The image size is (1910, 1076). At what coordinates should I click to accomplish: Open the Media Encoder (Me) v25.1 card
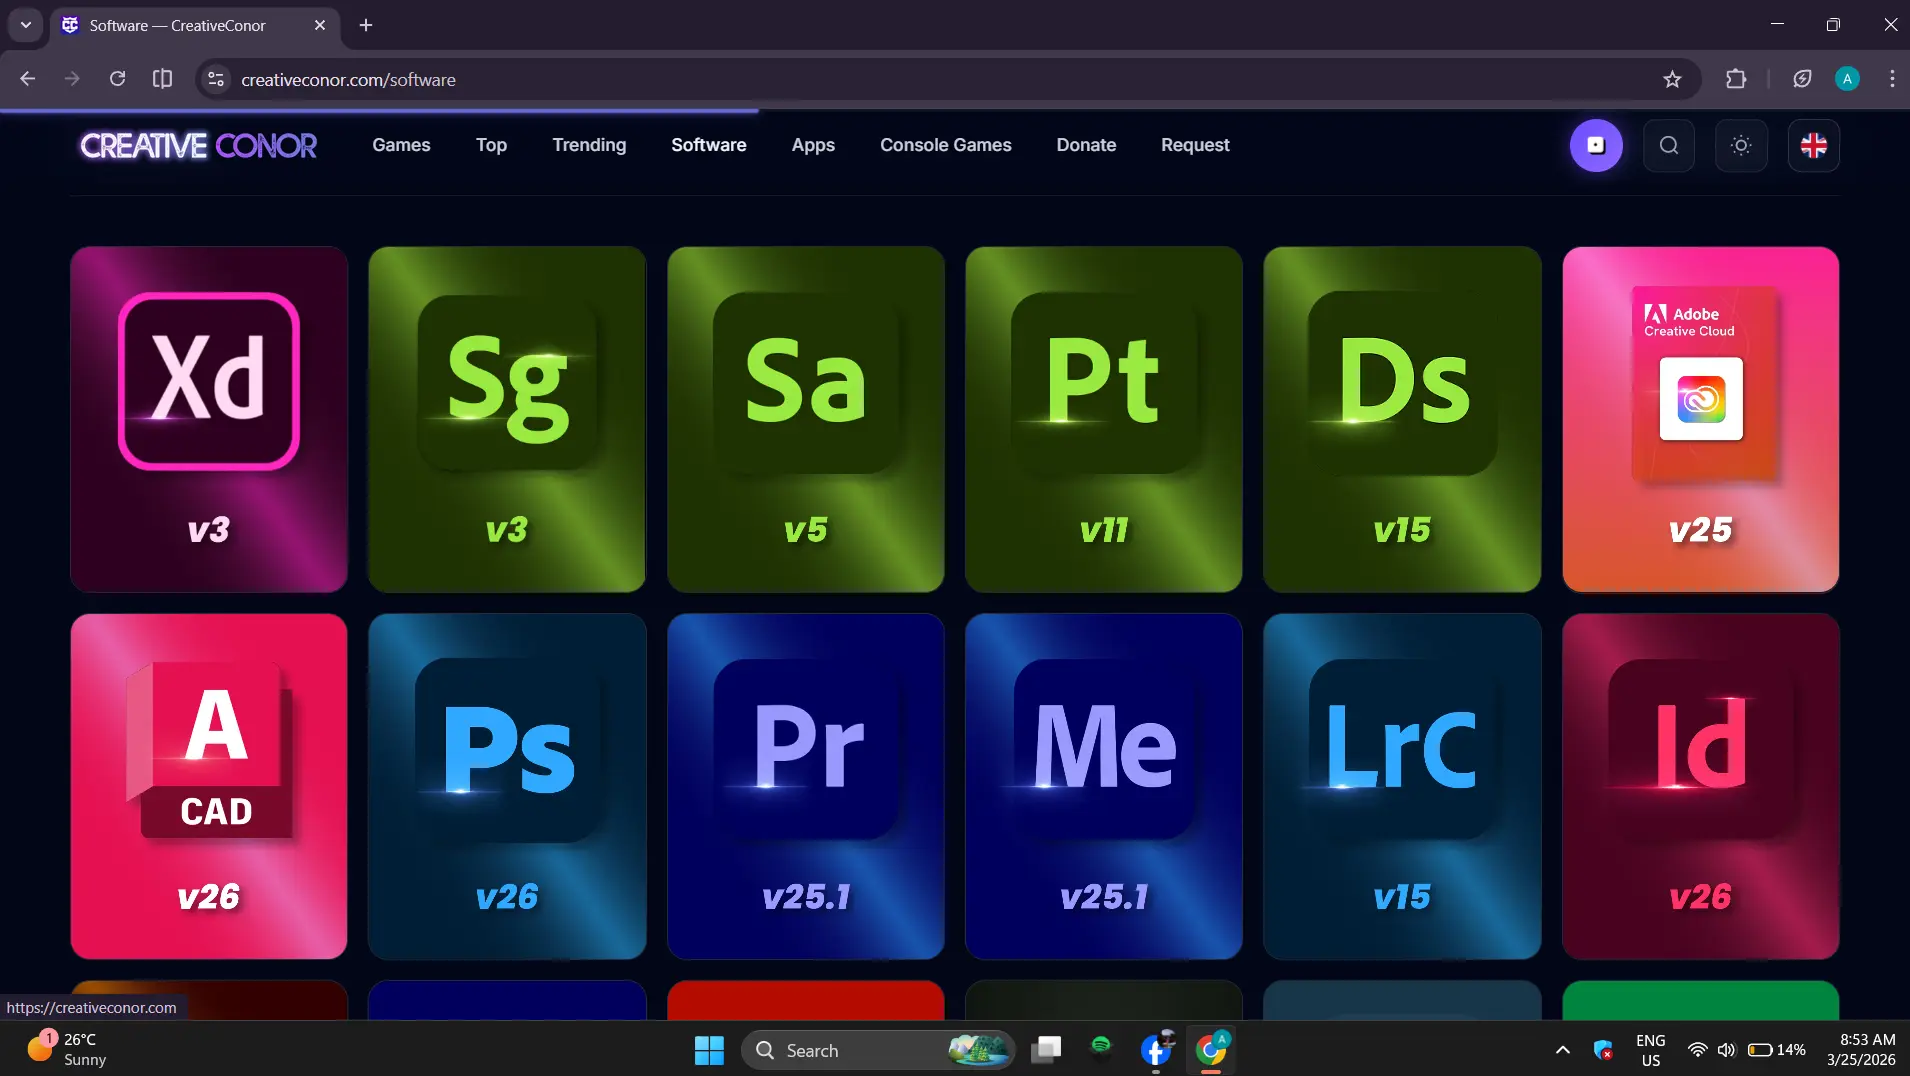coord(1104,786)
